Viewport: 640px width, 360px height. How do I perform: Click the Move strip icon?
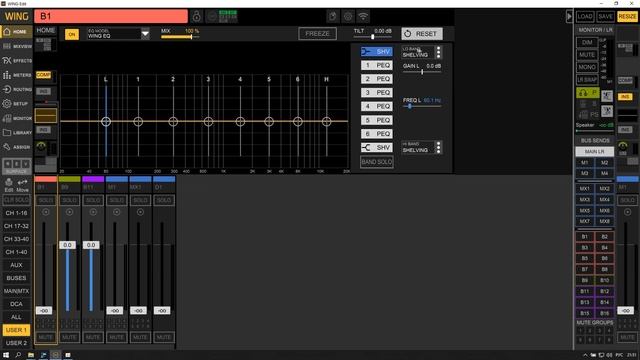click(x=22, y=185)
